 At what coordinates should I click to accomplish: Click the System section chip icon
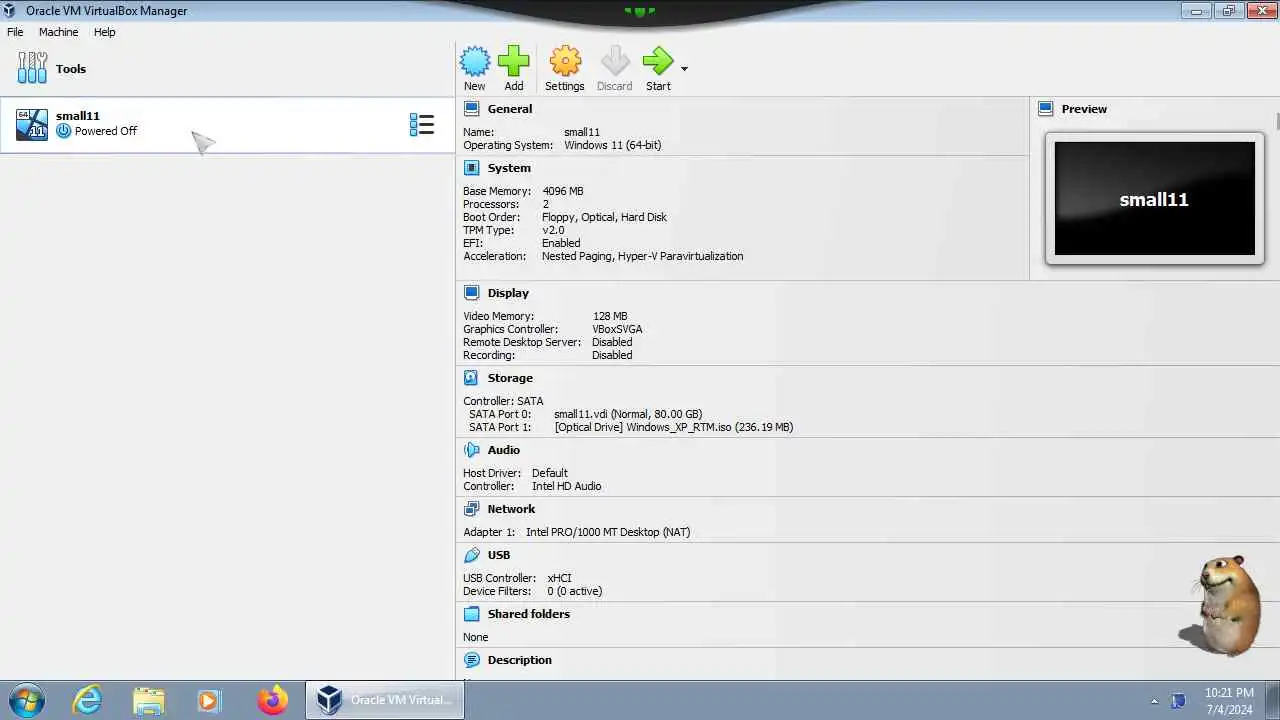(471, 168)
